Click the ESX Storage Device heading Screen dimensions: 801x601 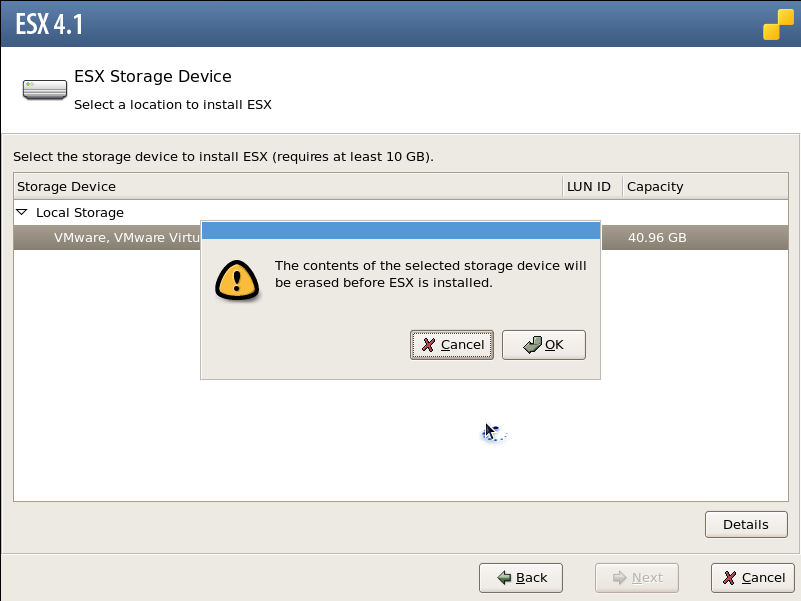click(x=153, y=76)
